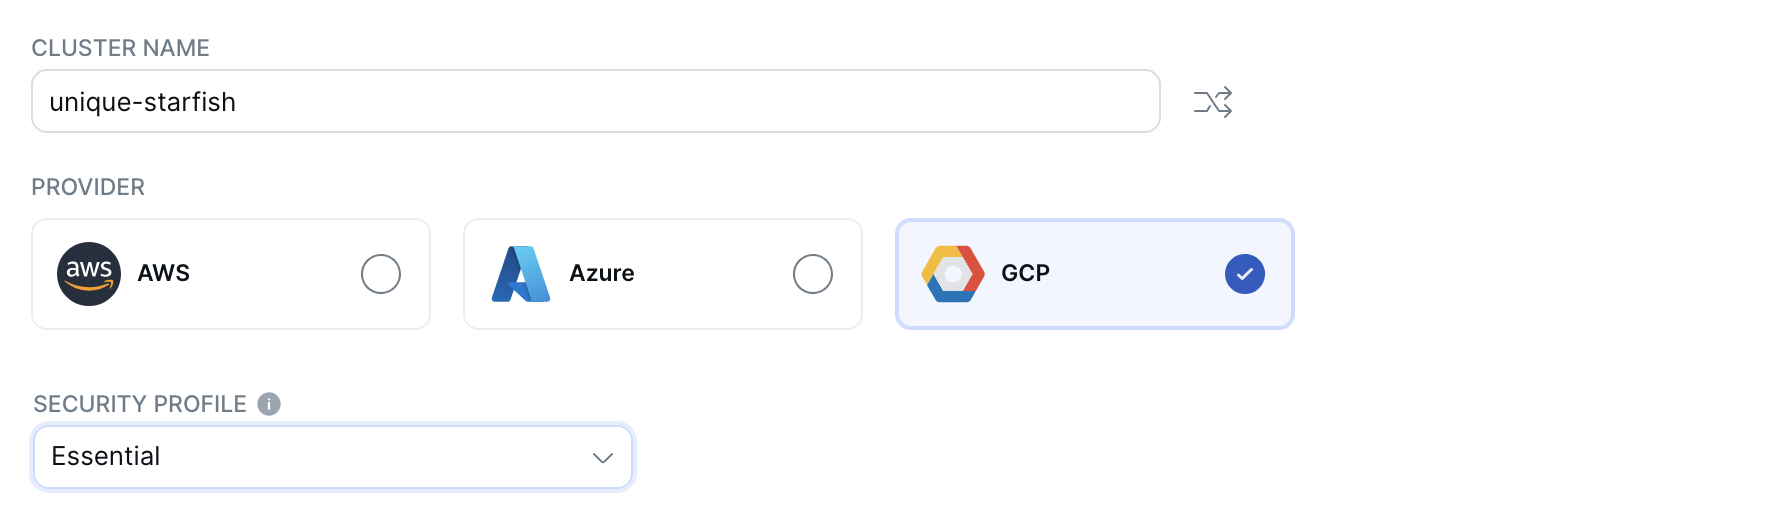This screenshot has height=529, width=1784.
Task: Click the Security Profile info icon
Action: click(x=269, y=404)
